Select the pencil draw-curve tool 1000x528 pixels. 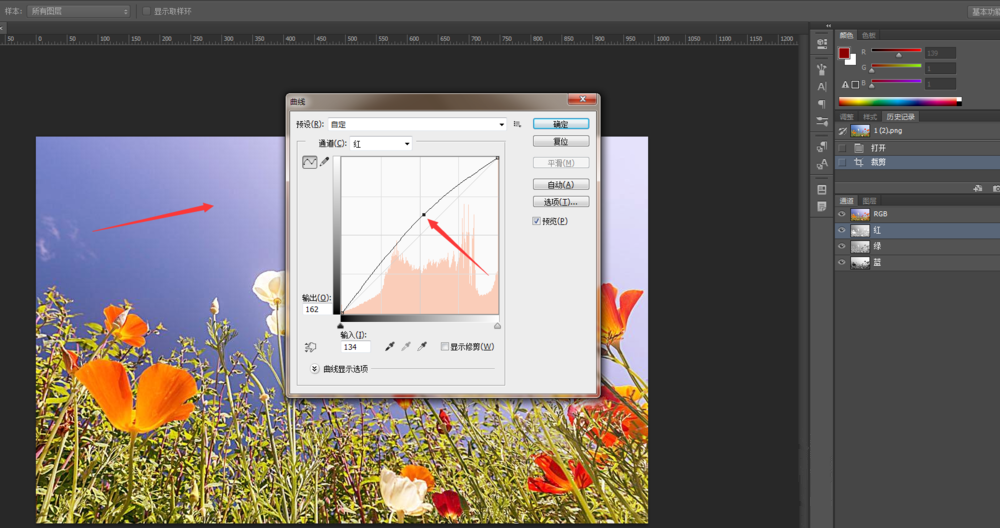tap(324, 162)
